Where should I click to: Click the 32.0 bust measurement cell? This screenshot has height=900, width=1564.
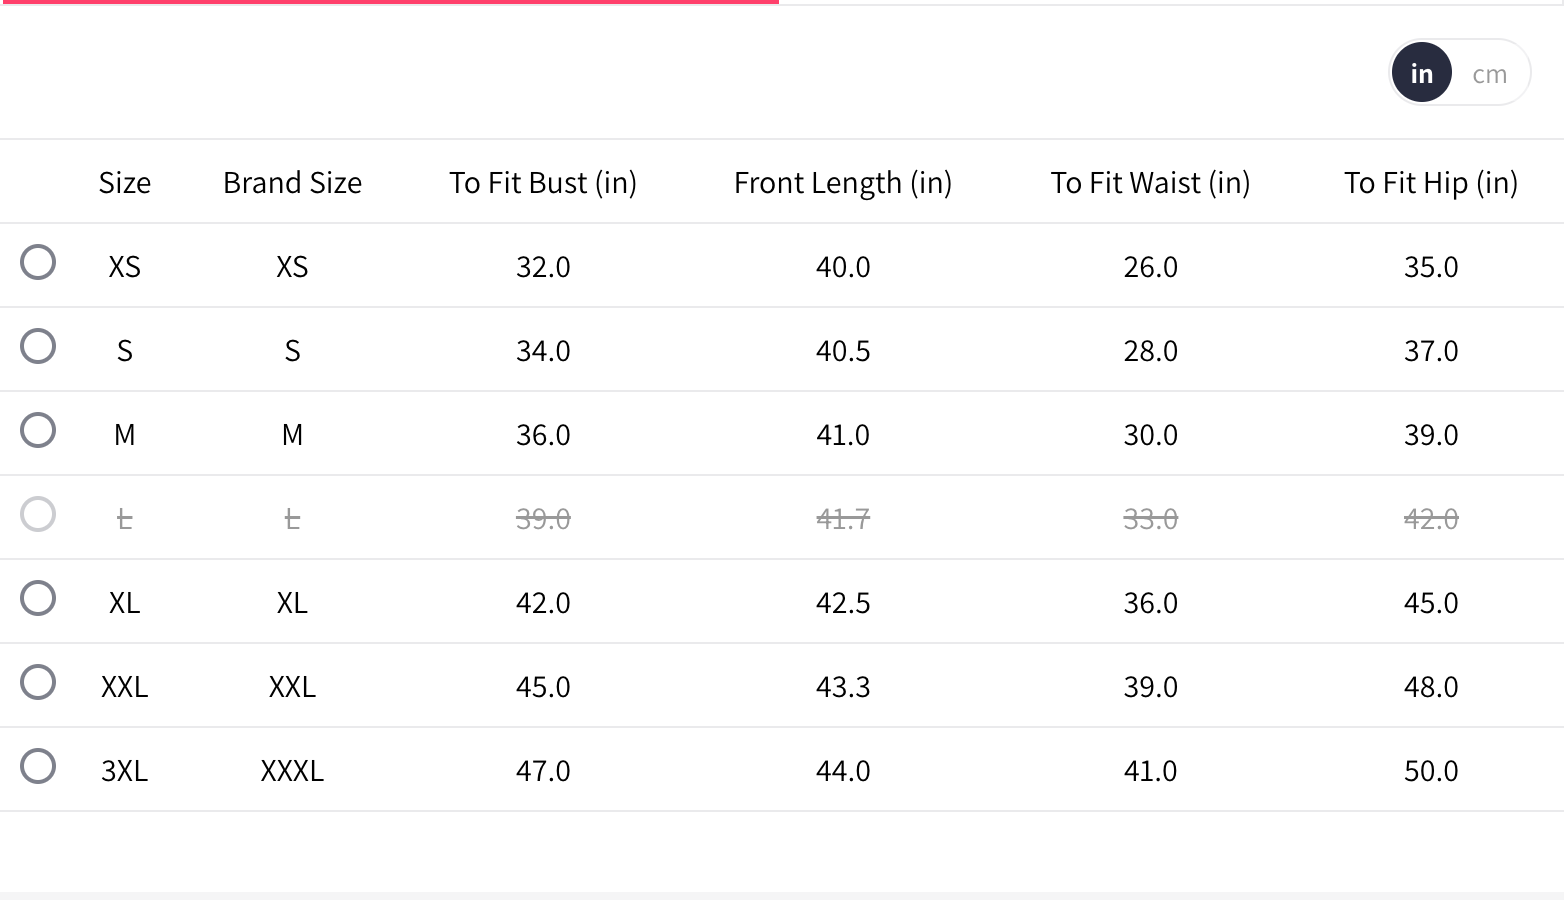click(x=543, y=267)
